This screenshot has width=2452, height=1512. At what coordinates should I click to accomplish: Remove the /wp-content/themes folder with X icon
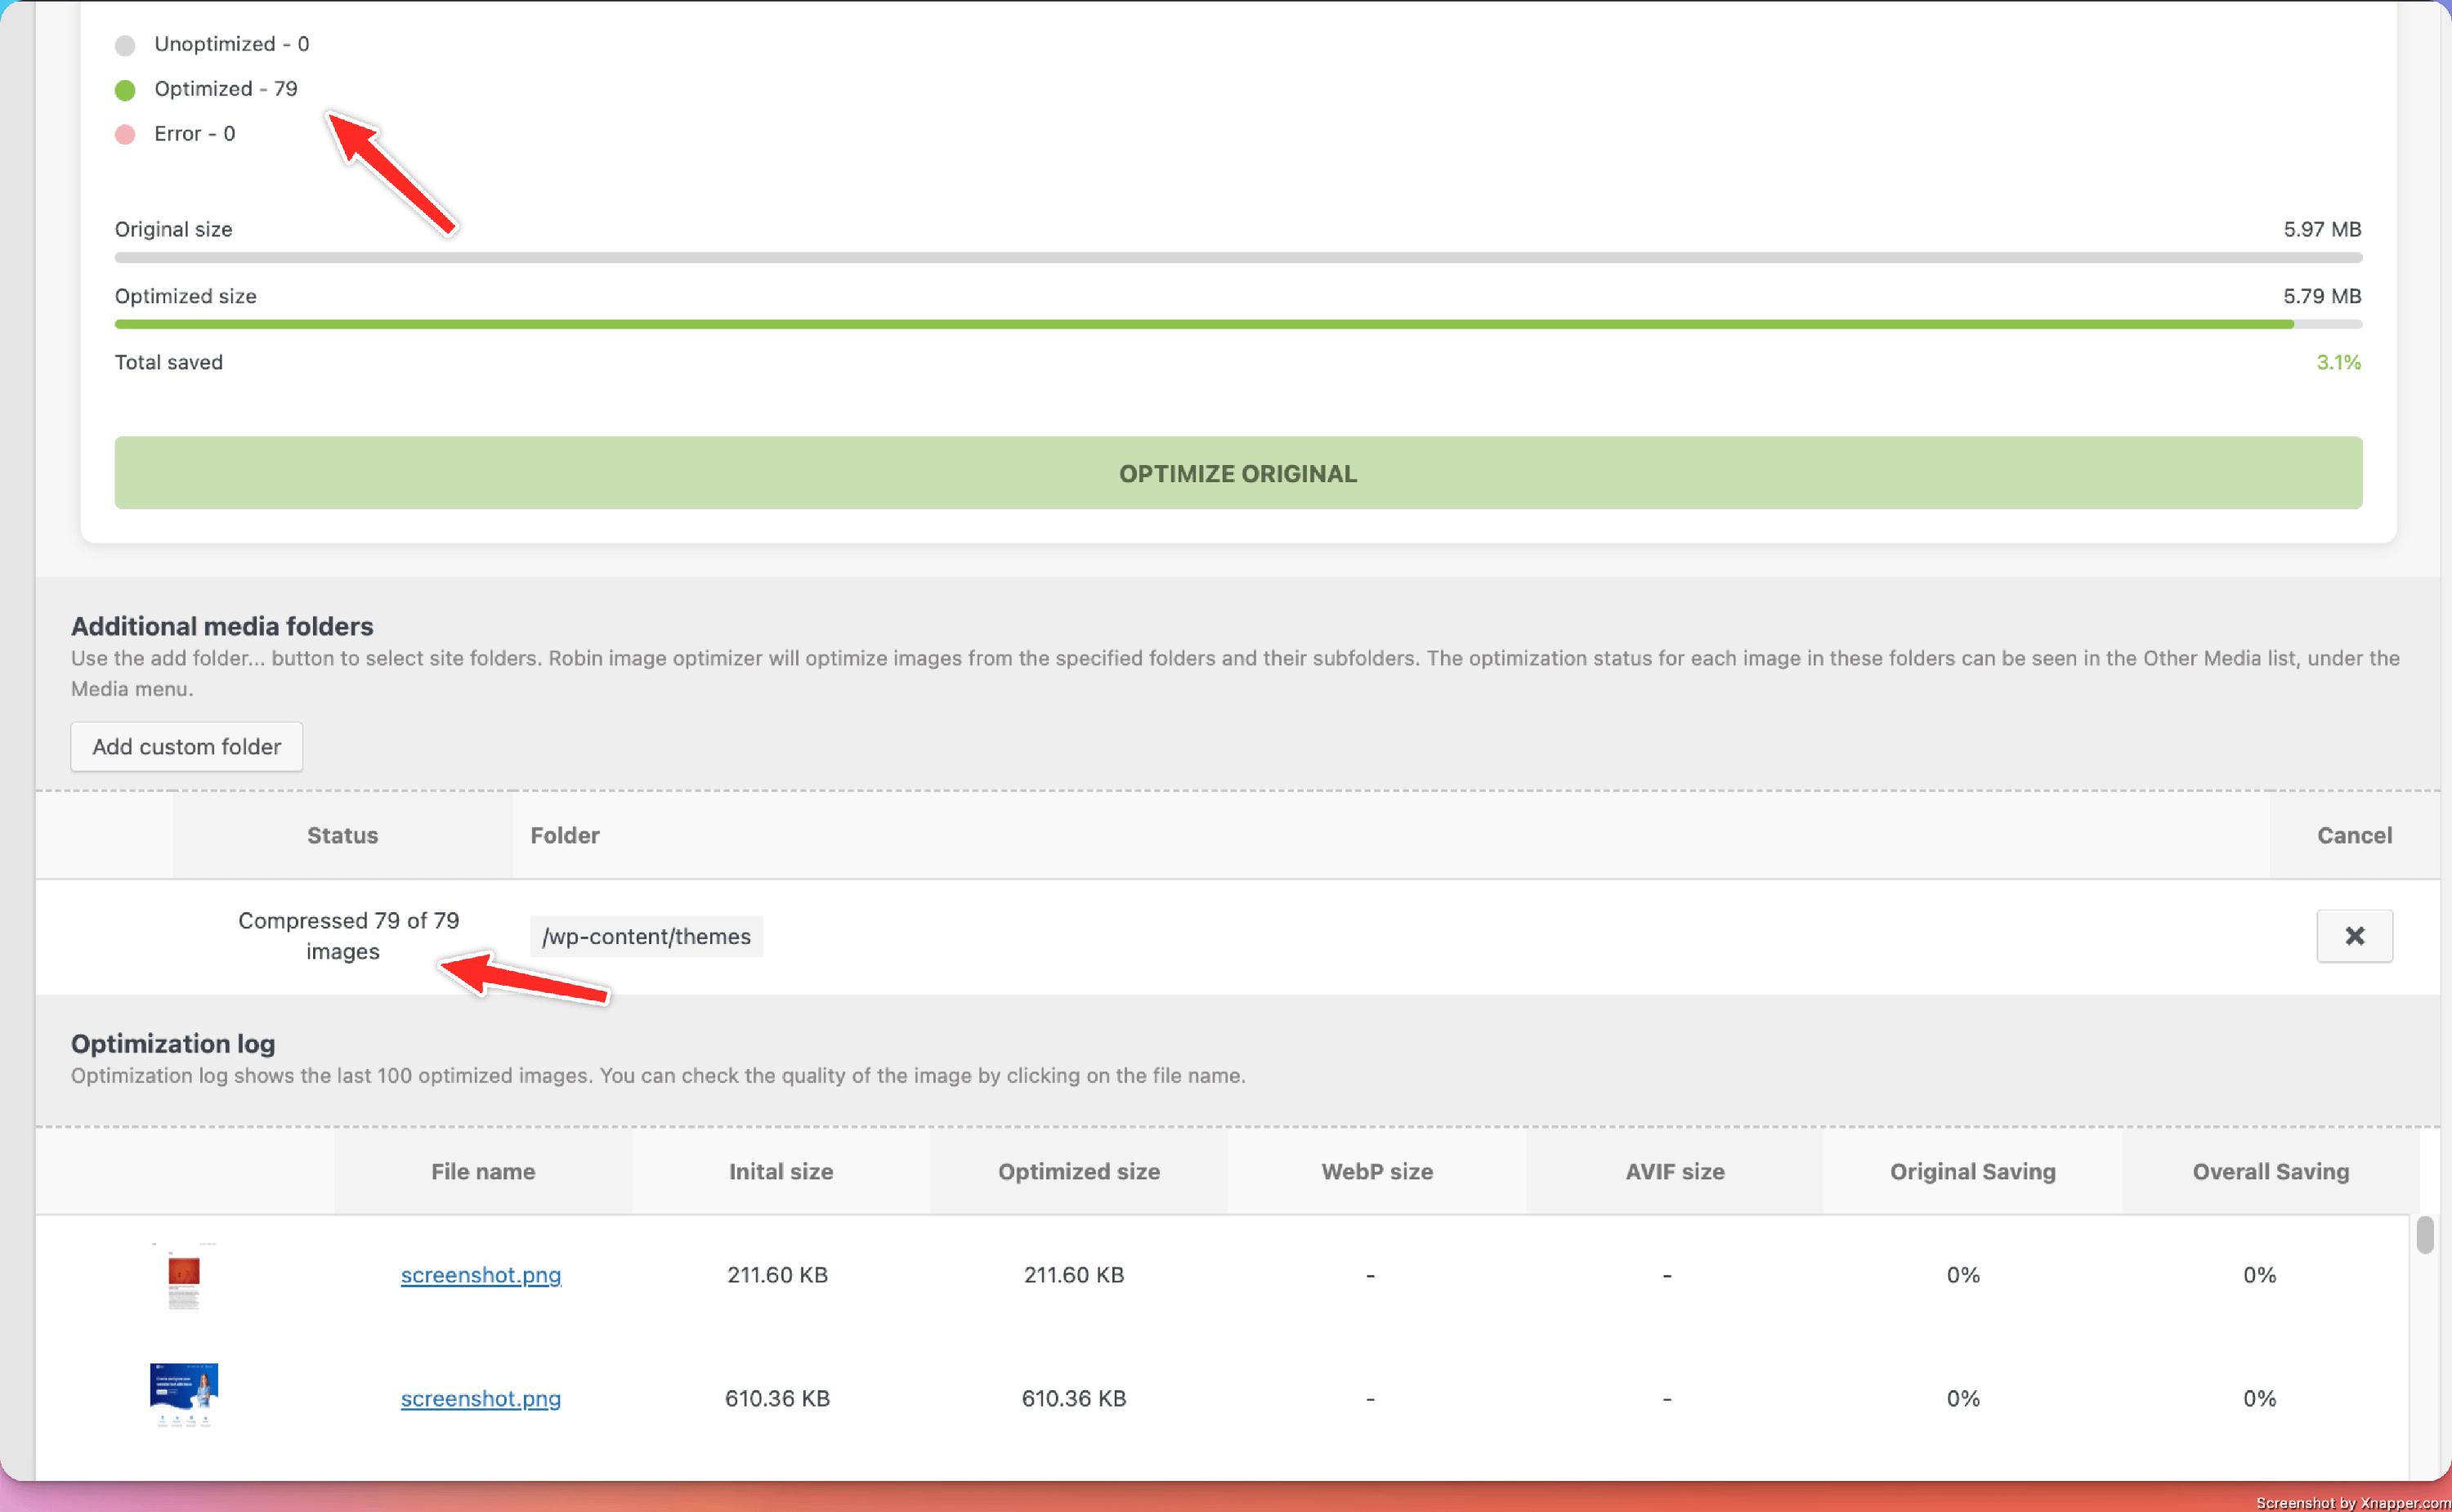[x=2353, y=935]
